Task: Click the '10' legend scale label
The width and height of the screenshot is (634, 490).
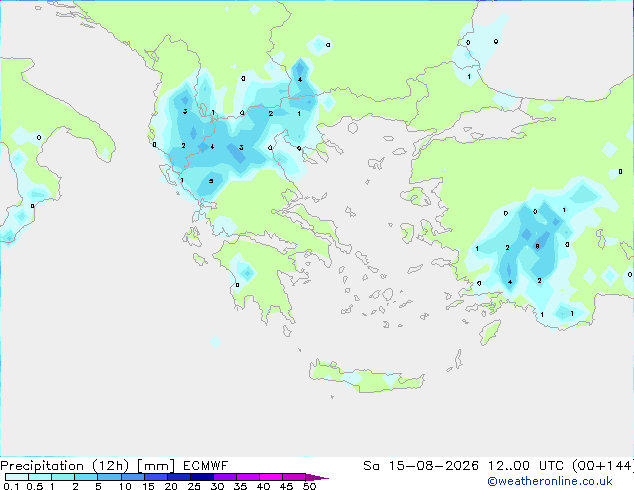Action: coord(125,486)
